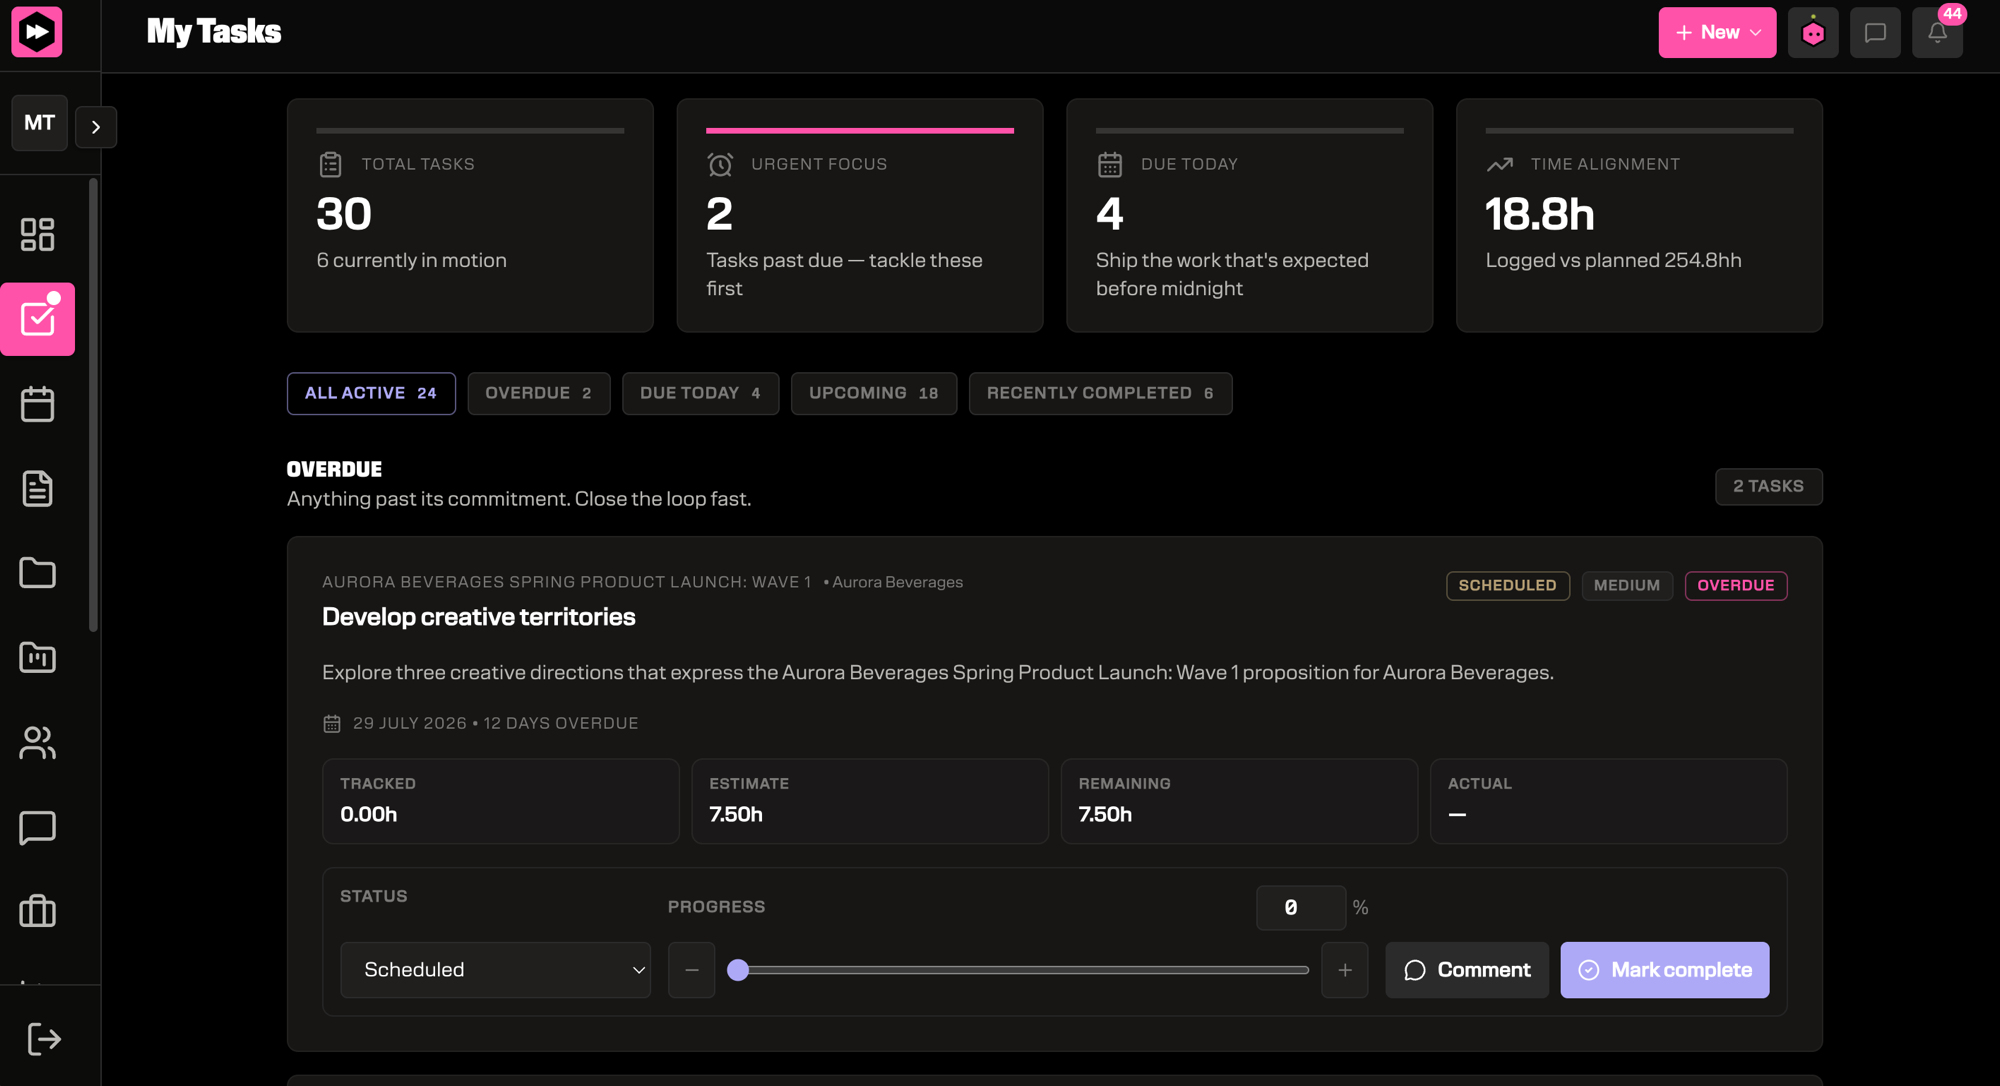2000x1086 pixels.
Task: Decrease progress with minus button
Action: 691,970
